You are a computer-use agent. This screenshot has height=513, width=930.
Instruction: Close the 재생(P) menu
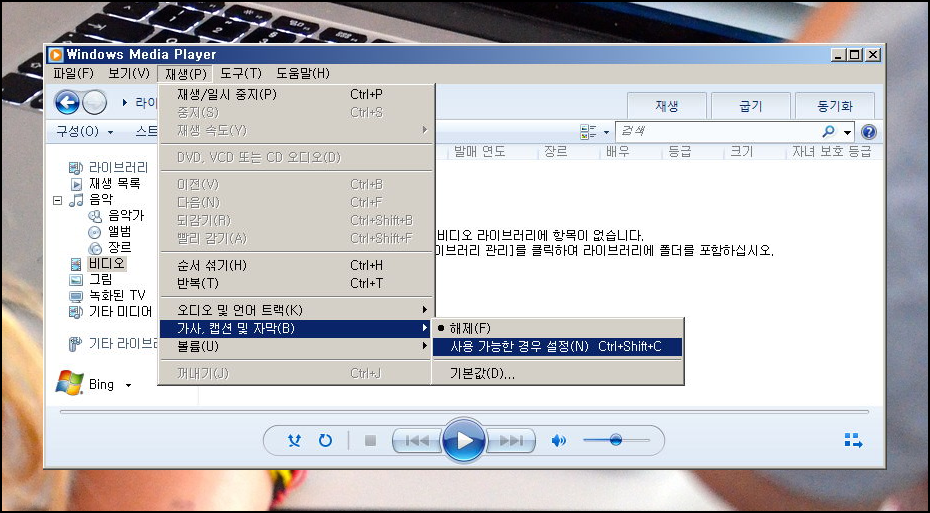(185, 74)
